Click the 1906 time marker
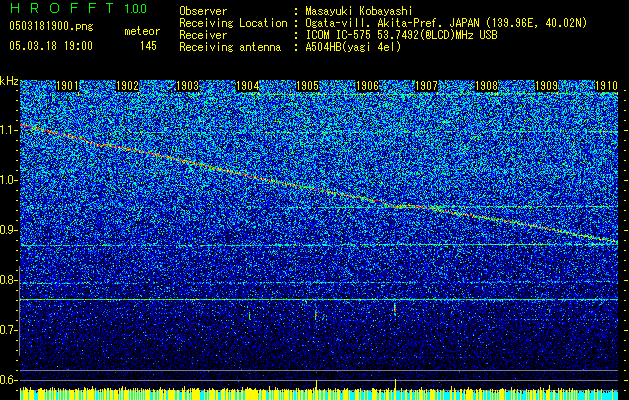629x400 pixels. [367, 86]
